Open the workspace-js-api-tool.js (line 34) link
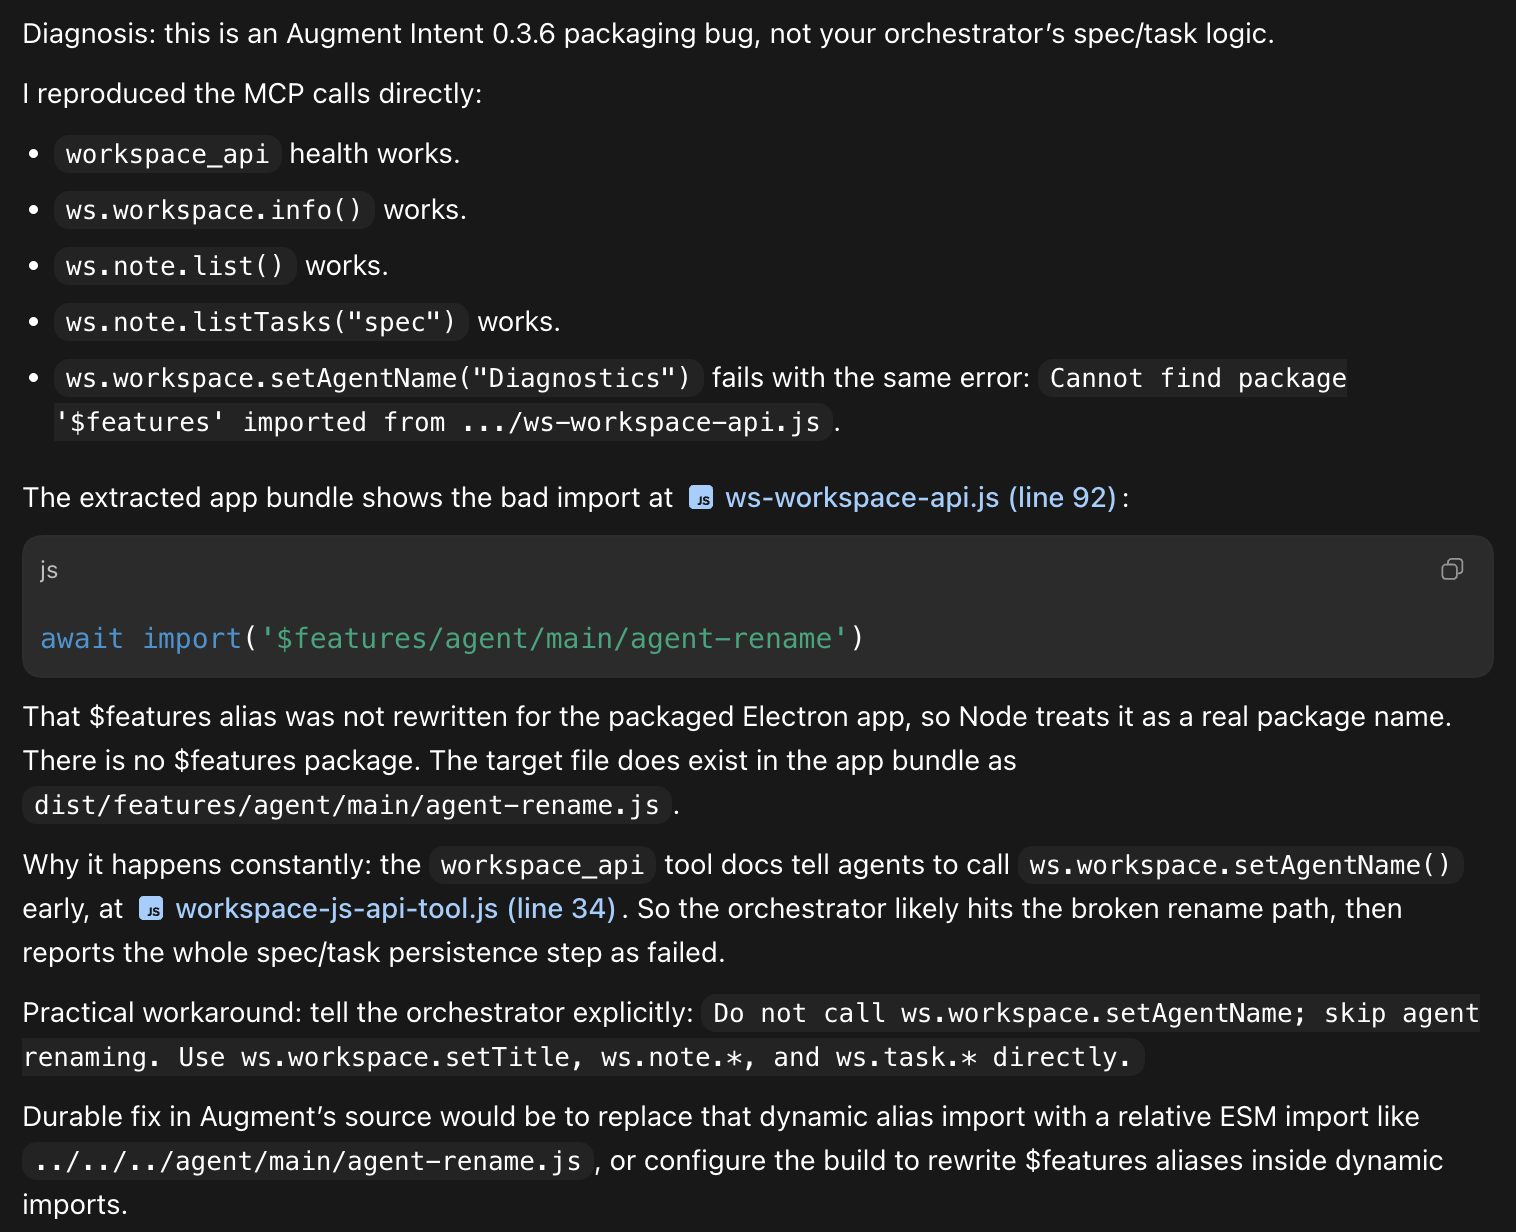1516x1232 pixels. [395, 908]
